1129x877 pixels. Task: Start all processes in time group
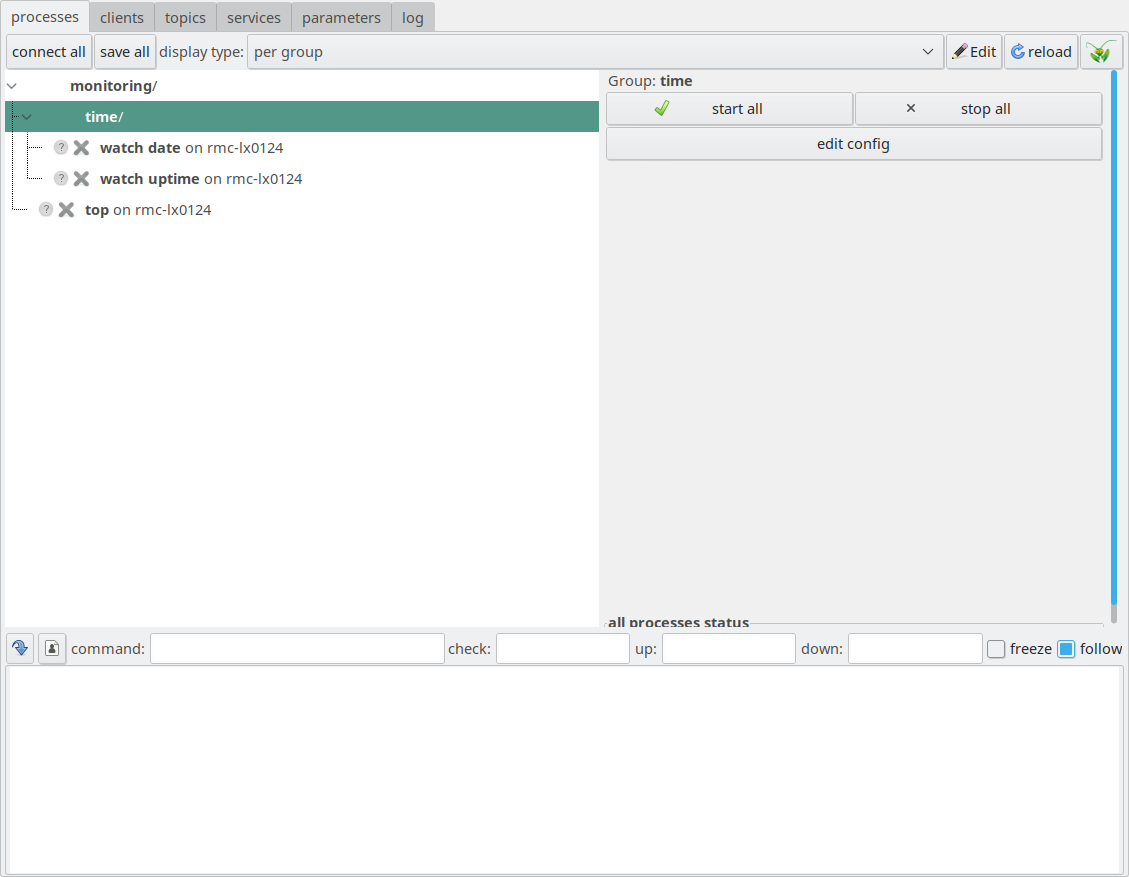pos(729,109)
